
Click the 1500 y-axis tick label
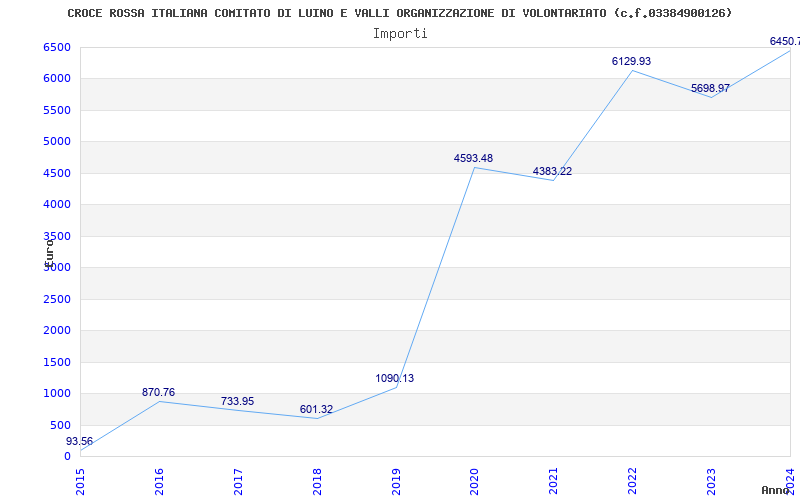[x=57, y=362]
